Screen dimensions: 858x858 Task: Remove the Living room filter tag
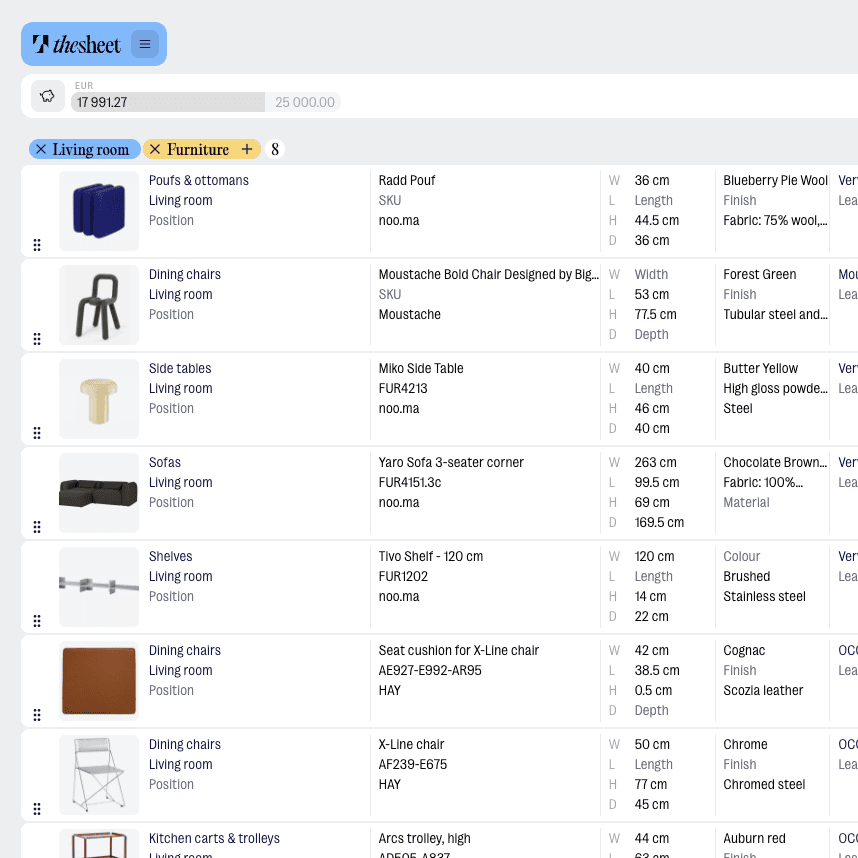click(x=41, y=149)
